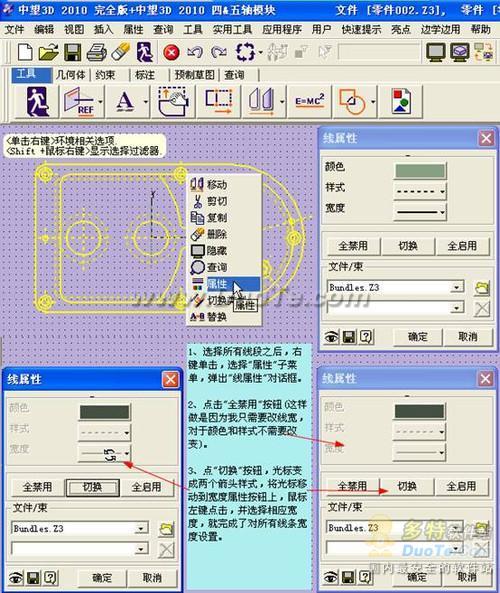Switch to the 约束 tab
The width and height of the screenshot is (500, 593).
[105, 75]
